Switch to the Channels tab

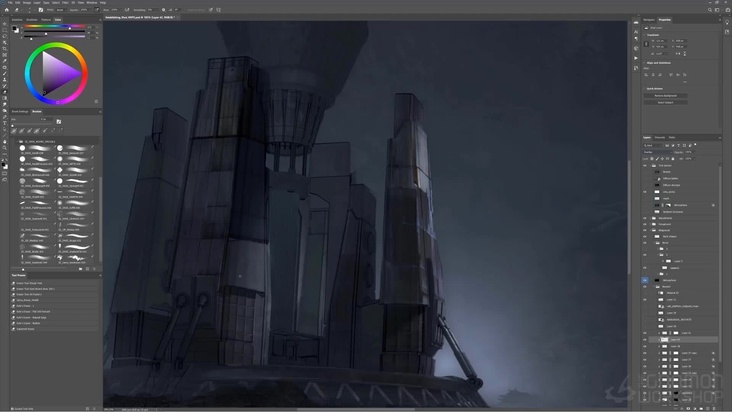coord(660,137)
